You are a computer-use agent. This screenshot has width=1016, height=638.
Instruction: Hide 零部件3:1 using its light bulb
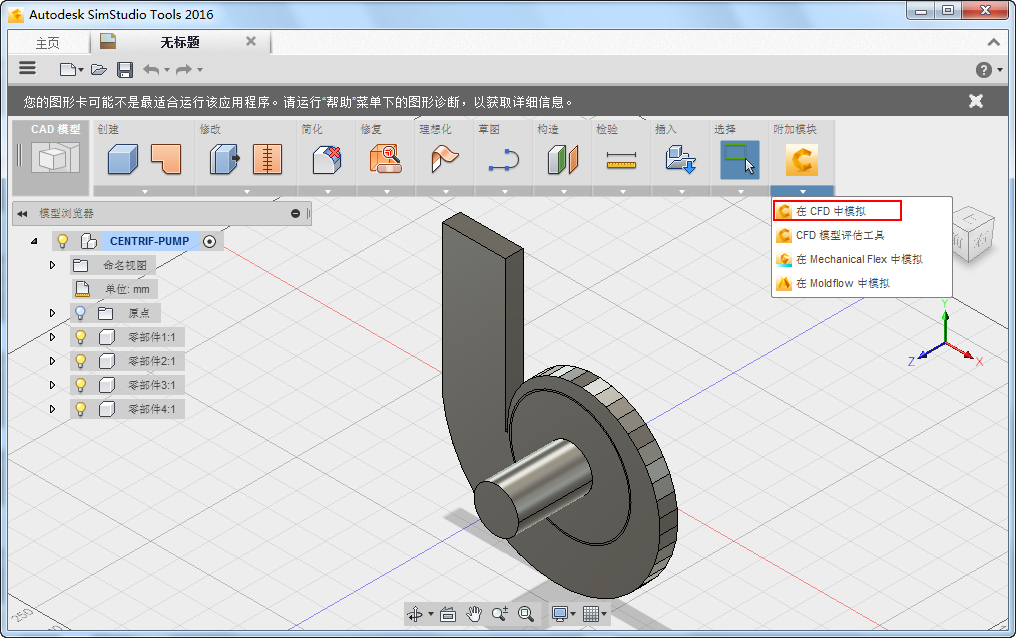[80, 385]
